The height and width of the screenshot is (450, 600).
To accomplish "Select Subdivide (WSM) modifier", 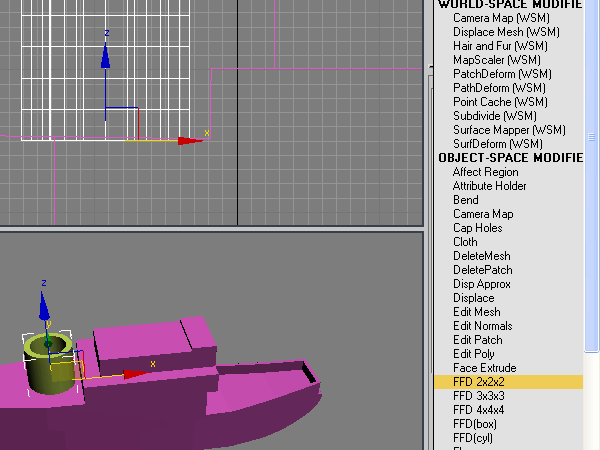I will click(495, 116).
